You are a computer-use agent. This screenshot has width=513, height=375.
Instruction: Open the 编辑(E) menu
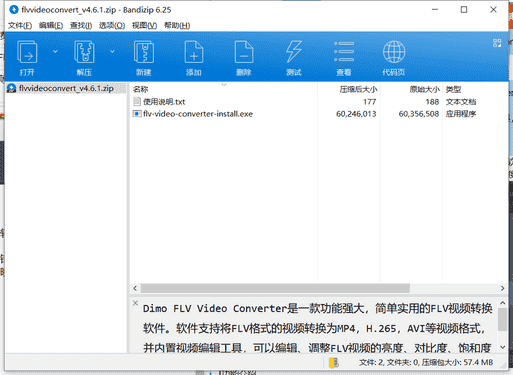[51, 25]
